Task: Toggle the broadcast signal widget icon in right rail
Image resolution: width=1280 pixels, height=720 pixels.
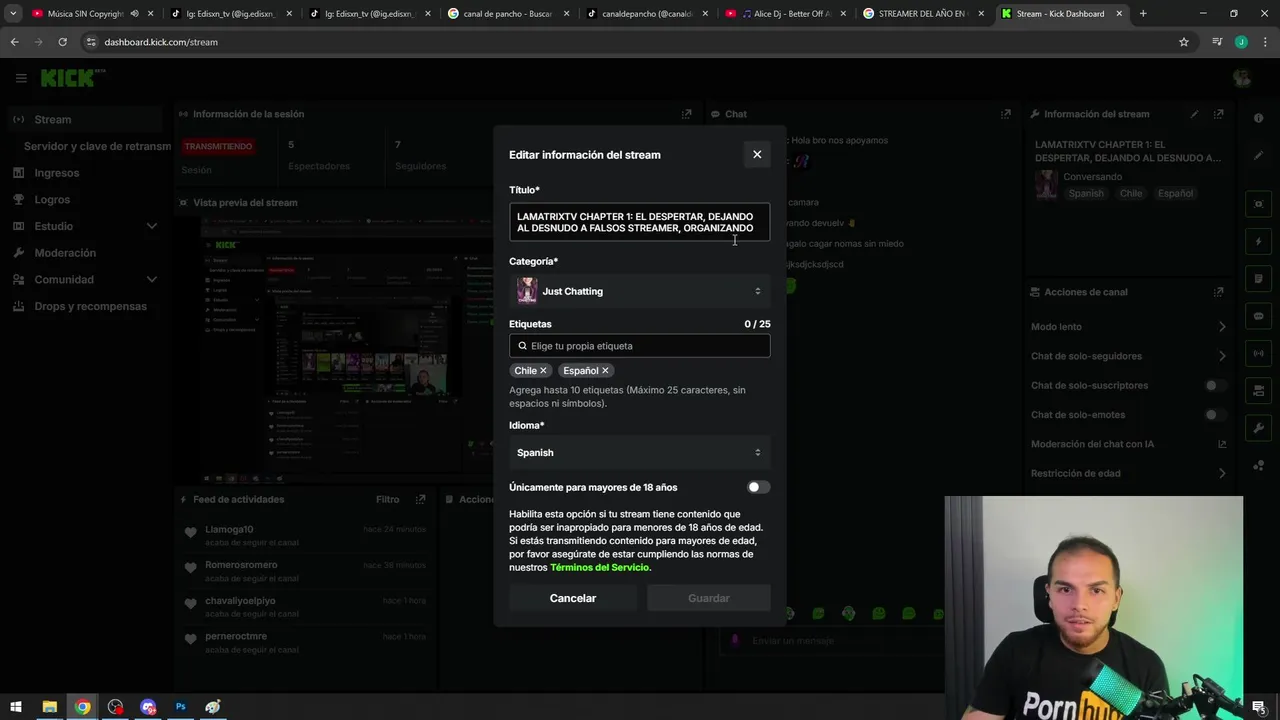Action: pos(1259,353)
